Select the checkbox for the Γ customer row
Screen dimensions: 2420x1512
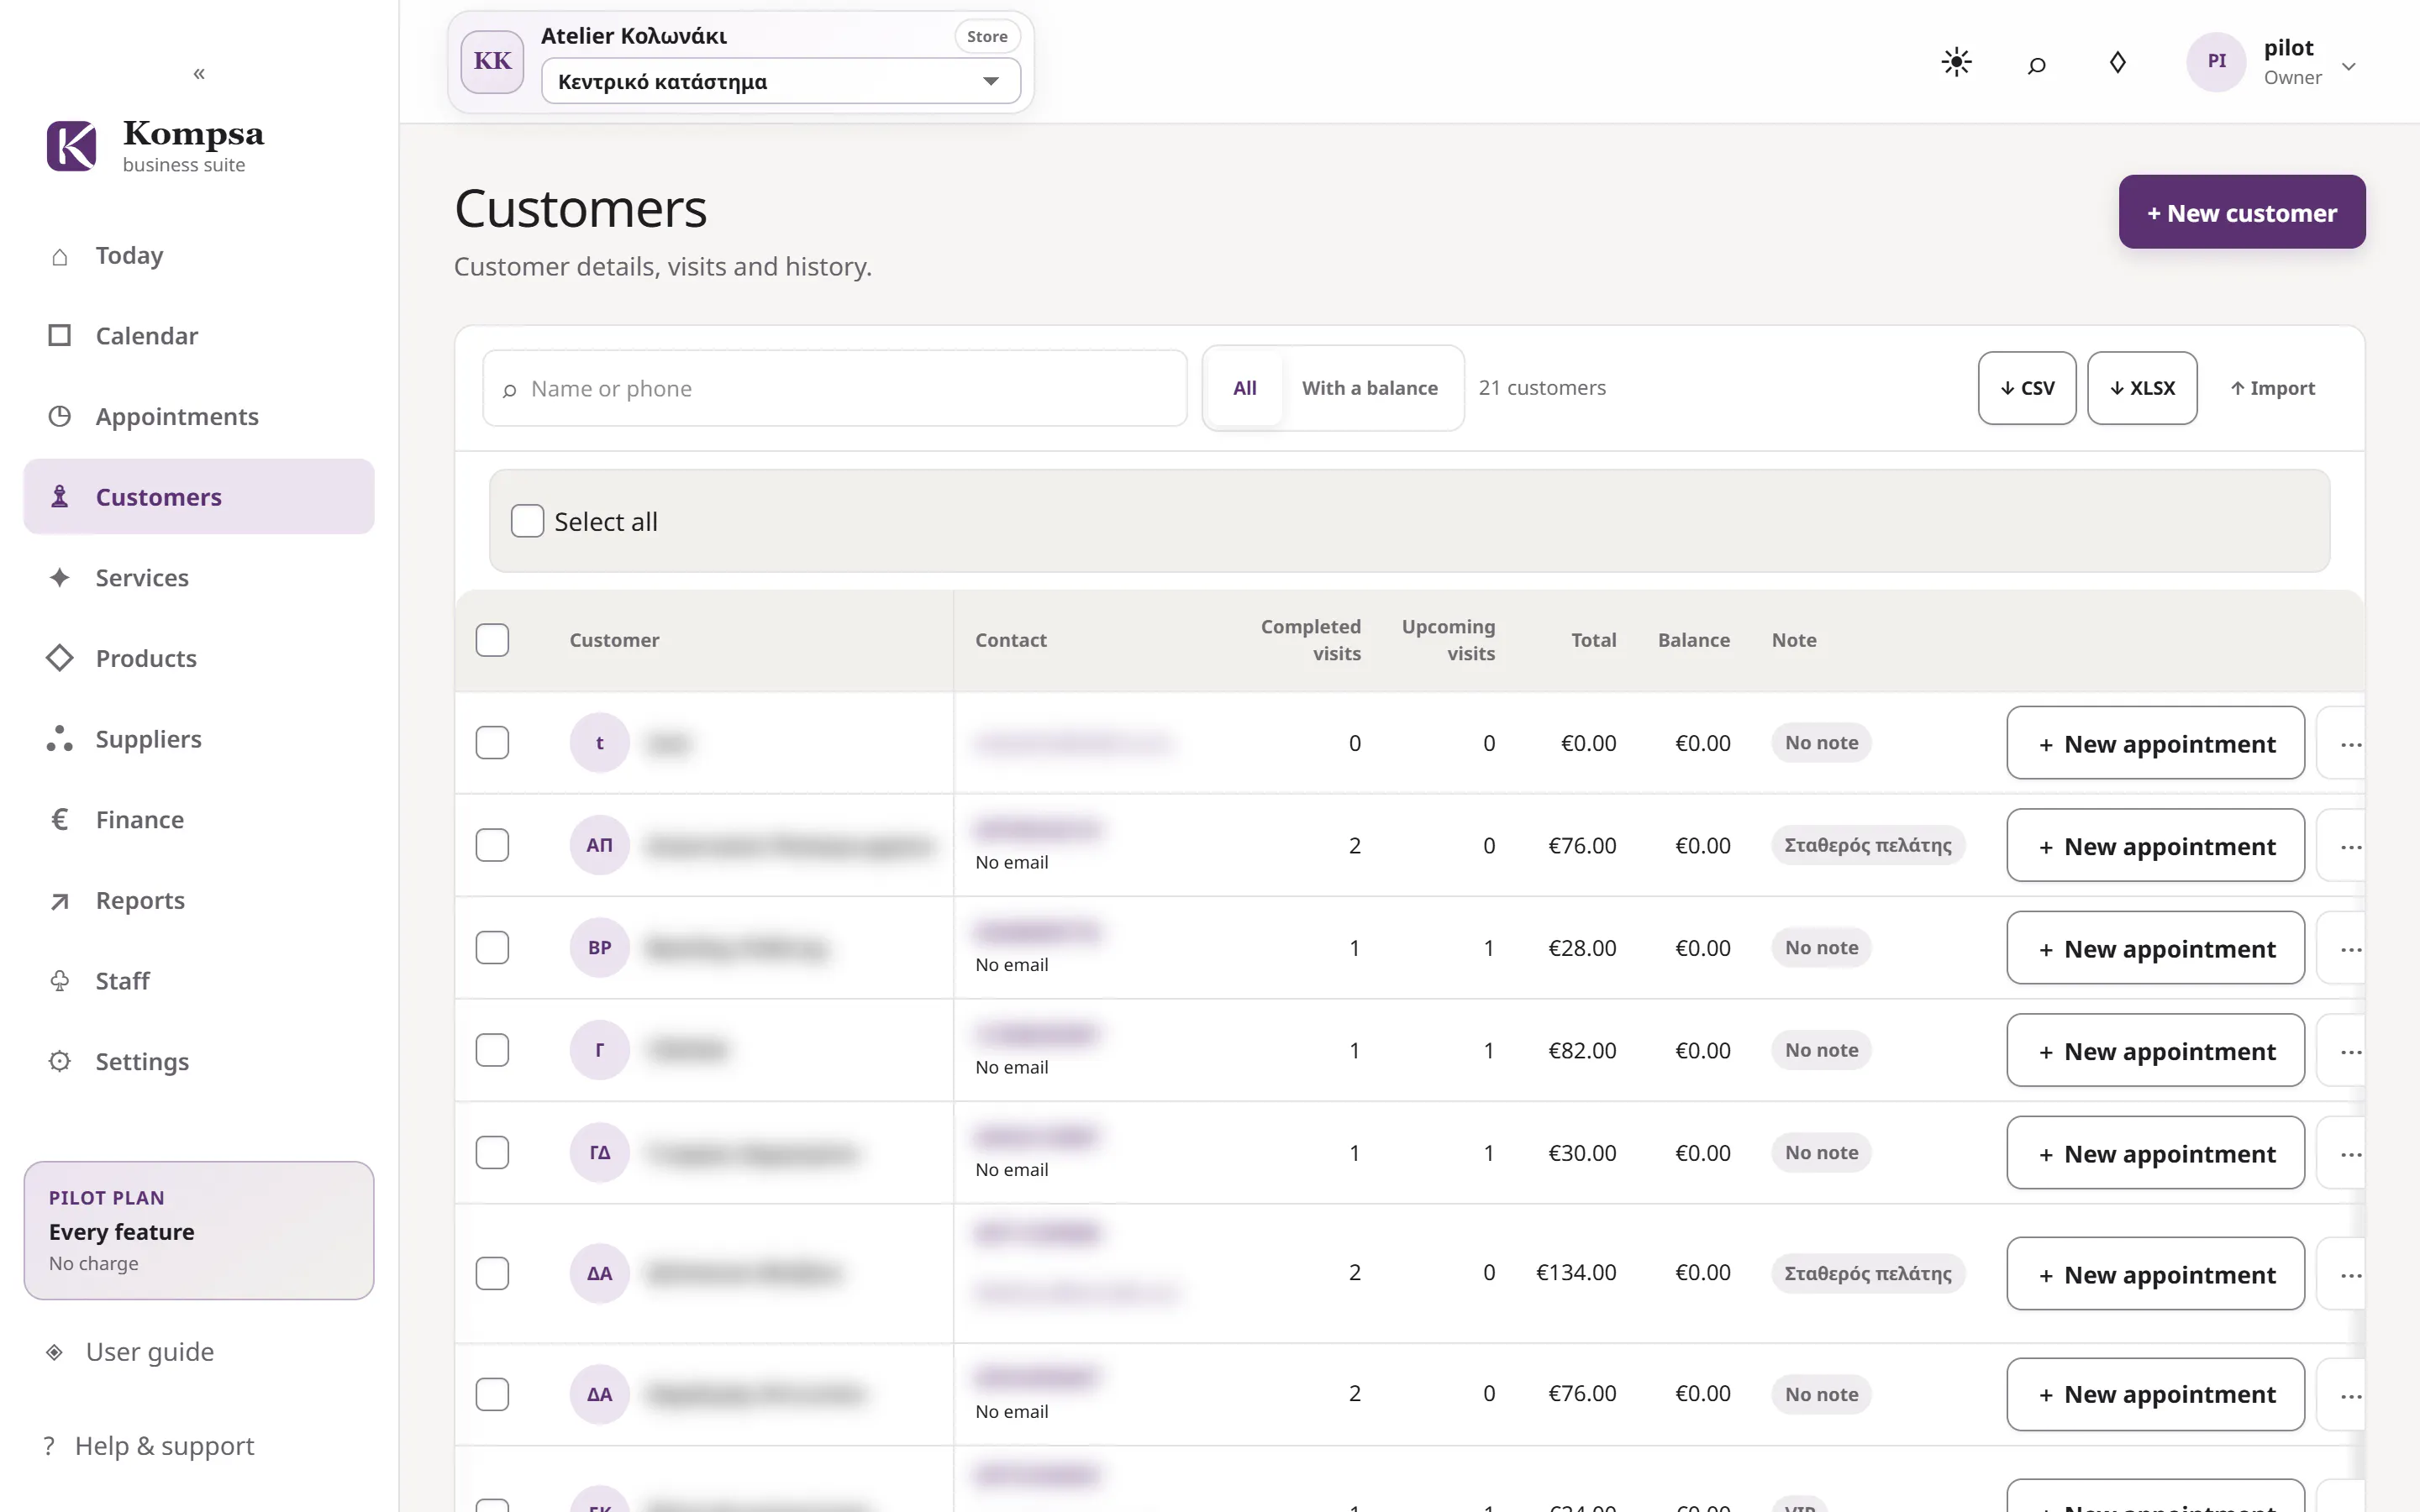[492, 1050]
